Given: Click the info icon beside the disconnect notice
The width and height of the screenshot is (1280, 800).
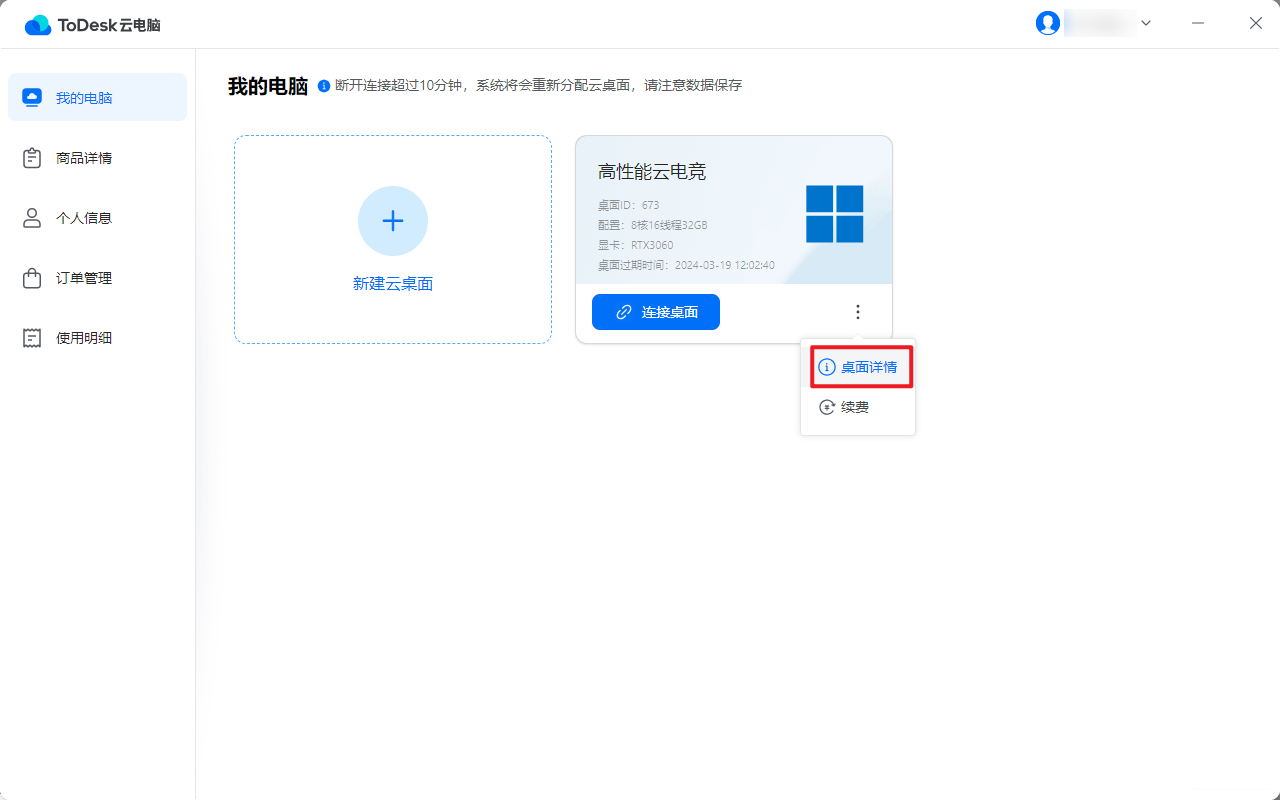Looking at the screenshot, I should coord(324,86).
